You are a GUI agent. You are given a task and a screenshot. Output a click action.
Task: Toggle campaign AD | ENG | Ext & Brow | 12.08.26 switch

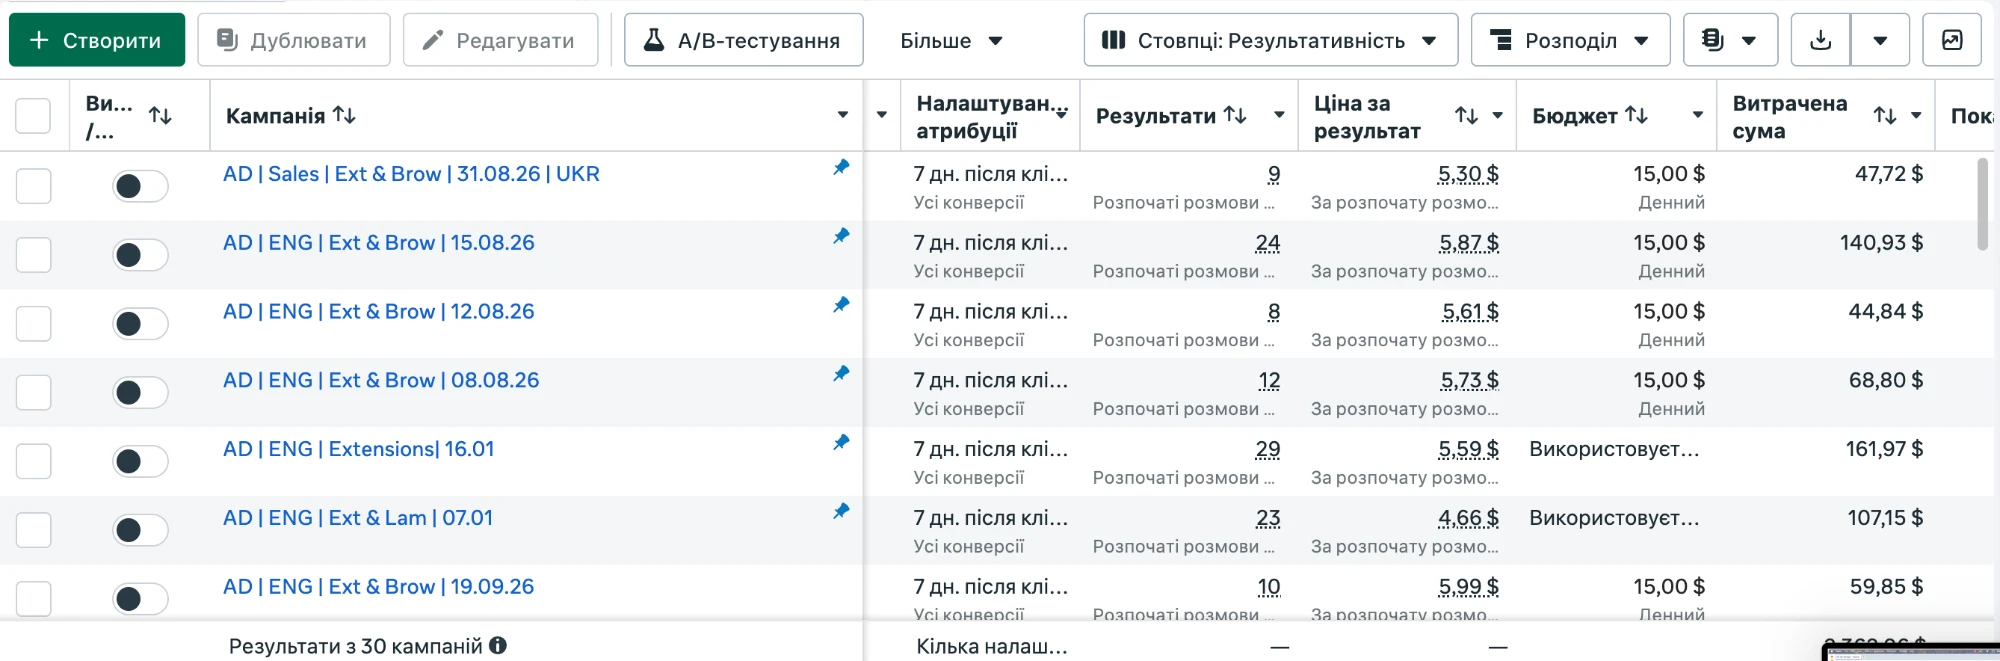click(x=140, y=324)
